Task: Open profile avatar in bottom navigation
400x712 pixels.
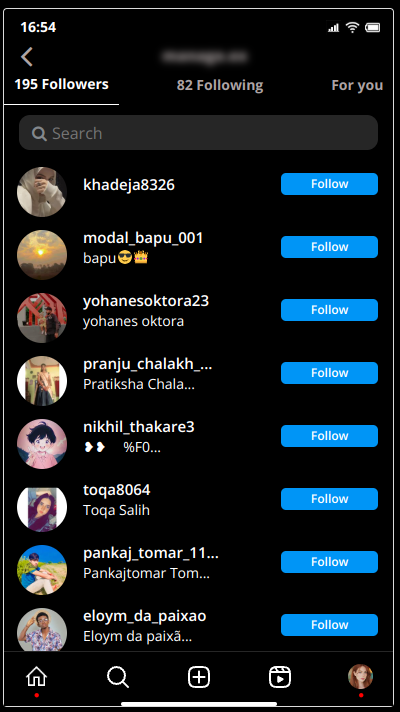Action: coord(360,677)
